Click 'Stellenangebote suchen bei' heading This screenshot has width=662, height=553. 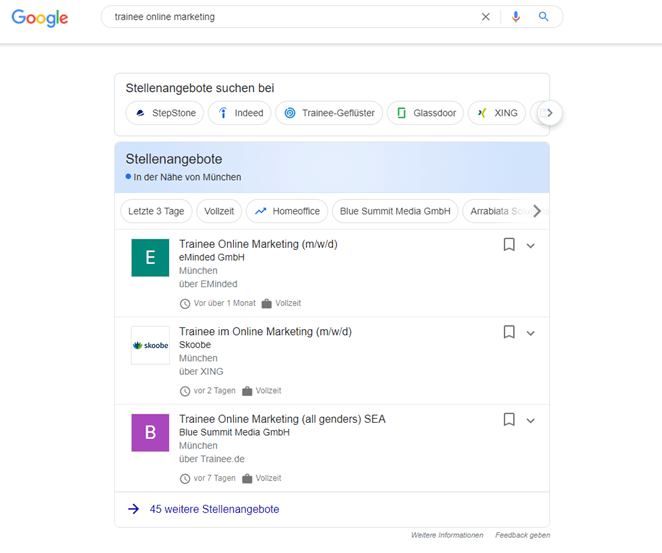(200, 88)
